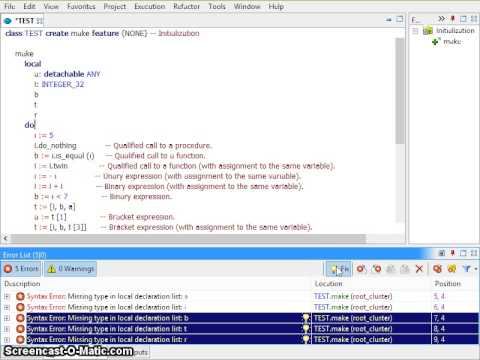Click lightbulb fix icon on error t row
Viewport: 480px width, 360px height.
pos(306,329)
